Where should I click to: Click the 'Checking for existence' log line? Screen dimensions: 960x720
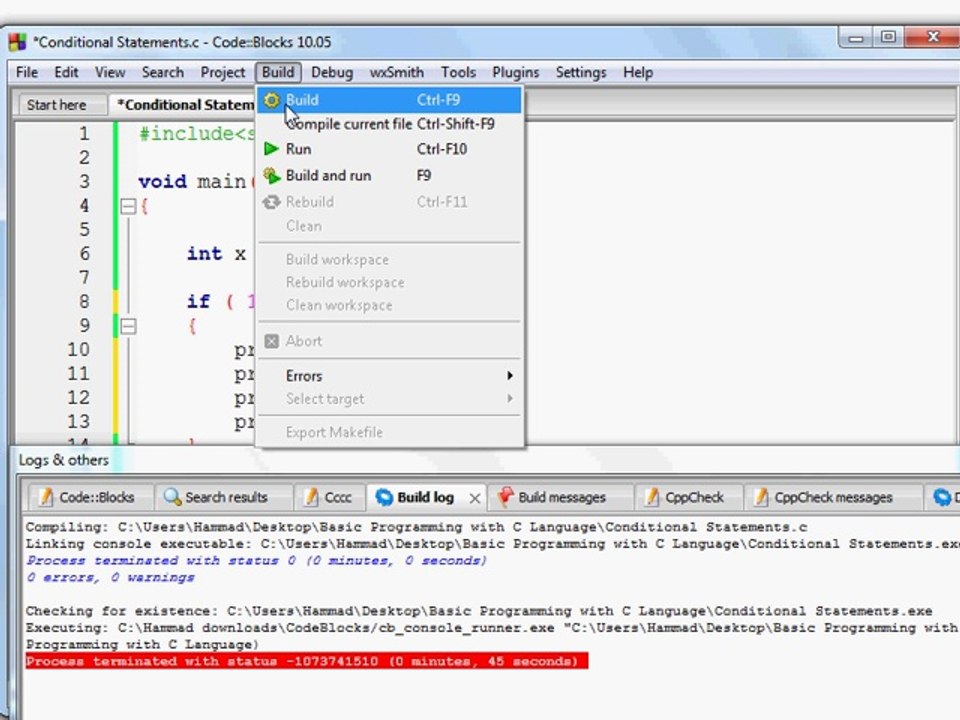[479, 611]
